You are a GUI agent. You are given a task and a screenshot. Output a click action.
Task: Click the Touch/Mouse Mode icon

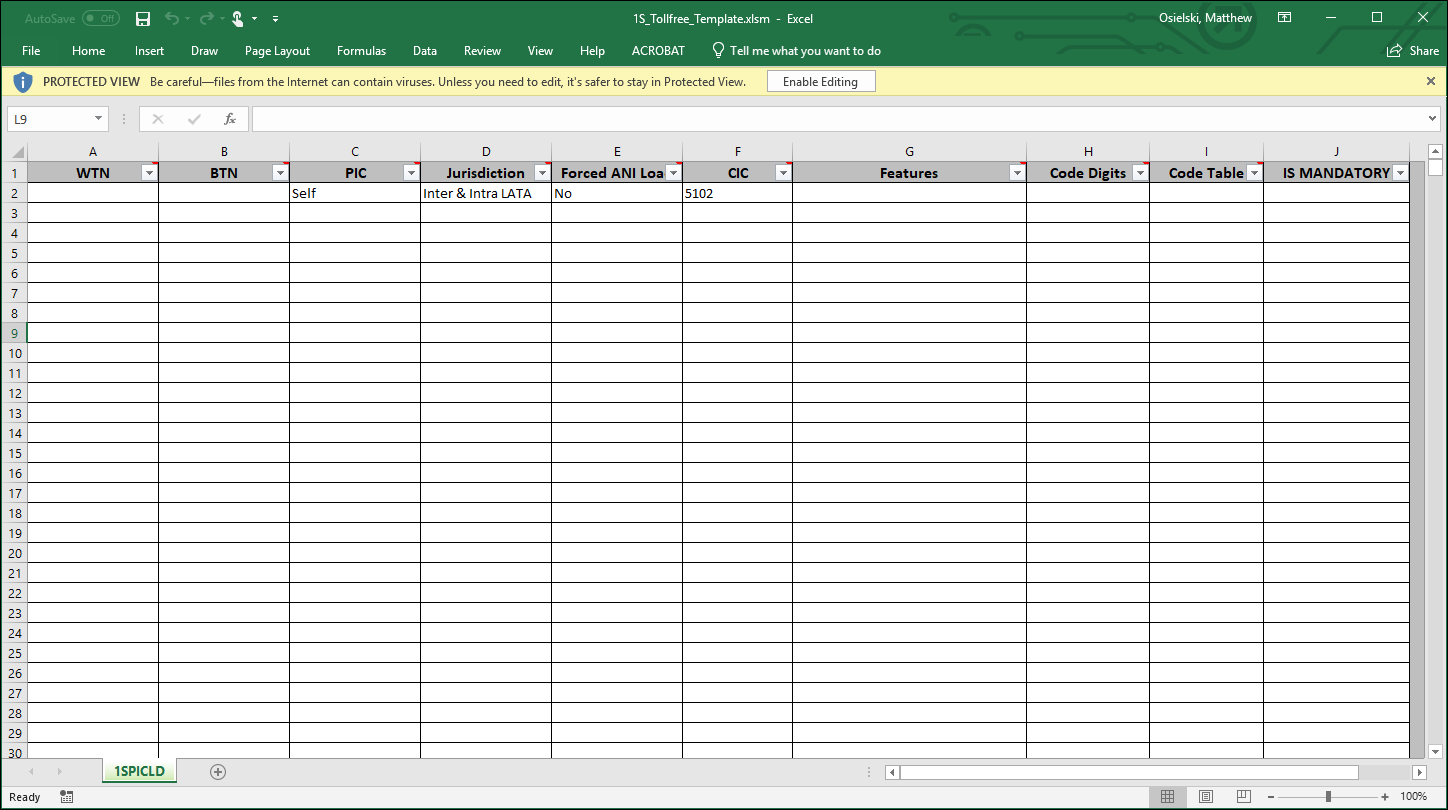(238, 19)
